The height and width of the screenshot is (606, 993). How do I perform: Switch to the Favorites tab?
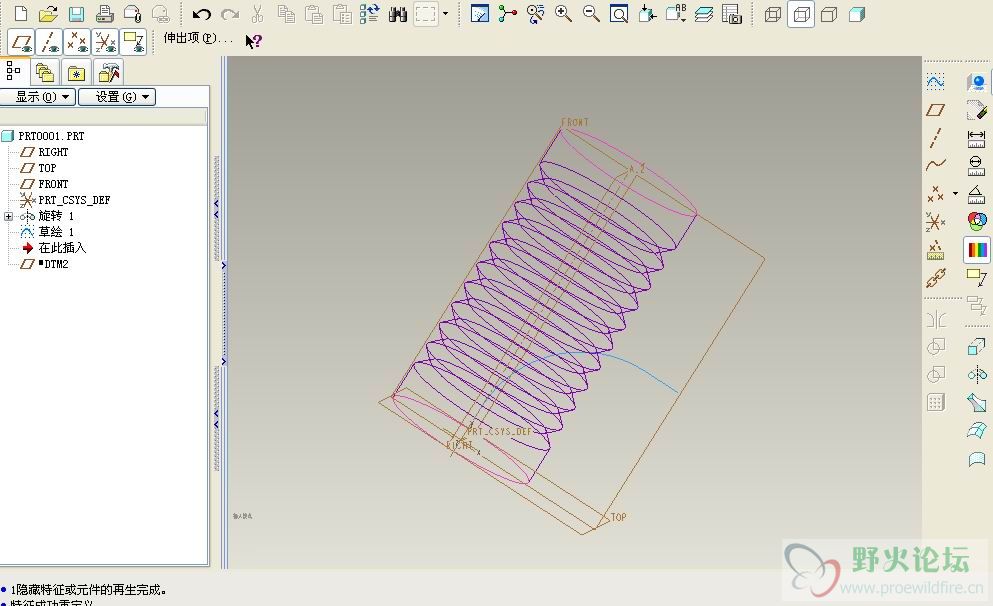tap(77, 73)
